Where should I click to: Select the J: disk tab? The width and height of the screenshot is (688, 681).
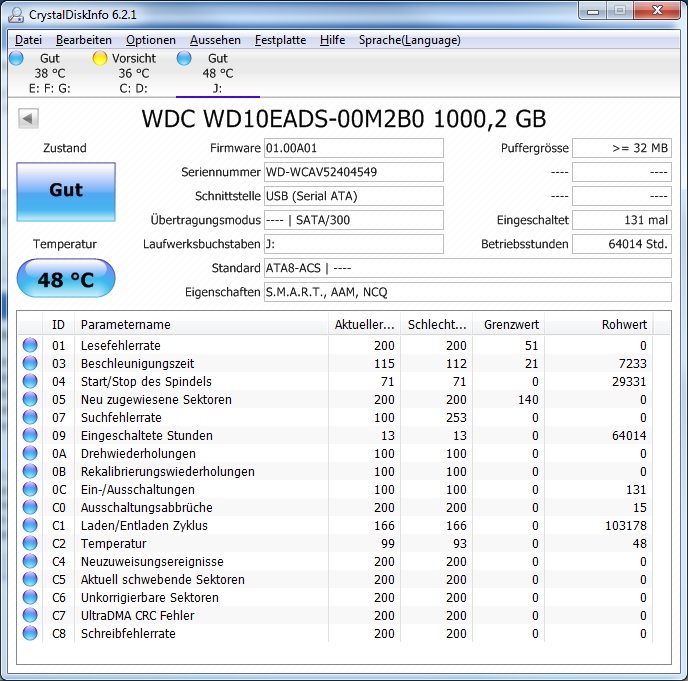click(218, 73)
